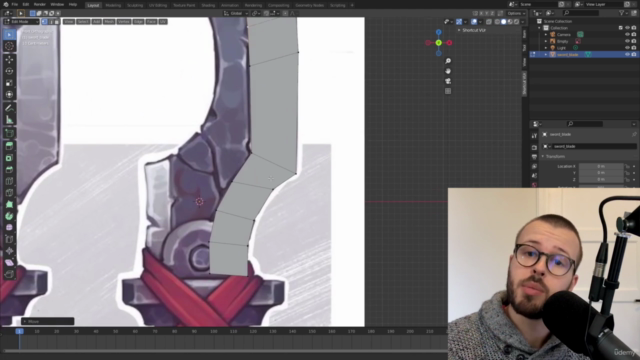Switch to Material Preview shading
The height and width of the screenshot is (360, 640).
(x=510, y=22)
